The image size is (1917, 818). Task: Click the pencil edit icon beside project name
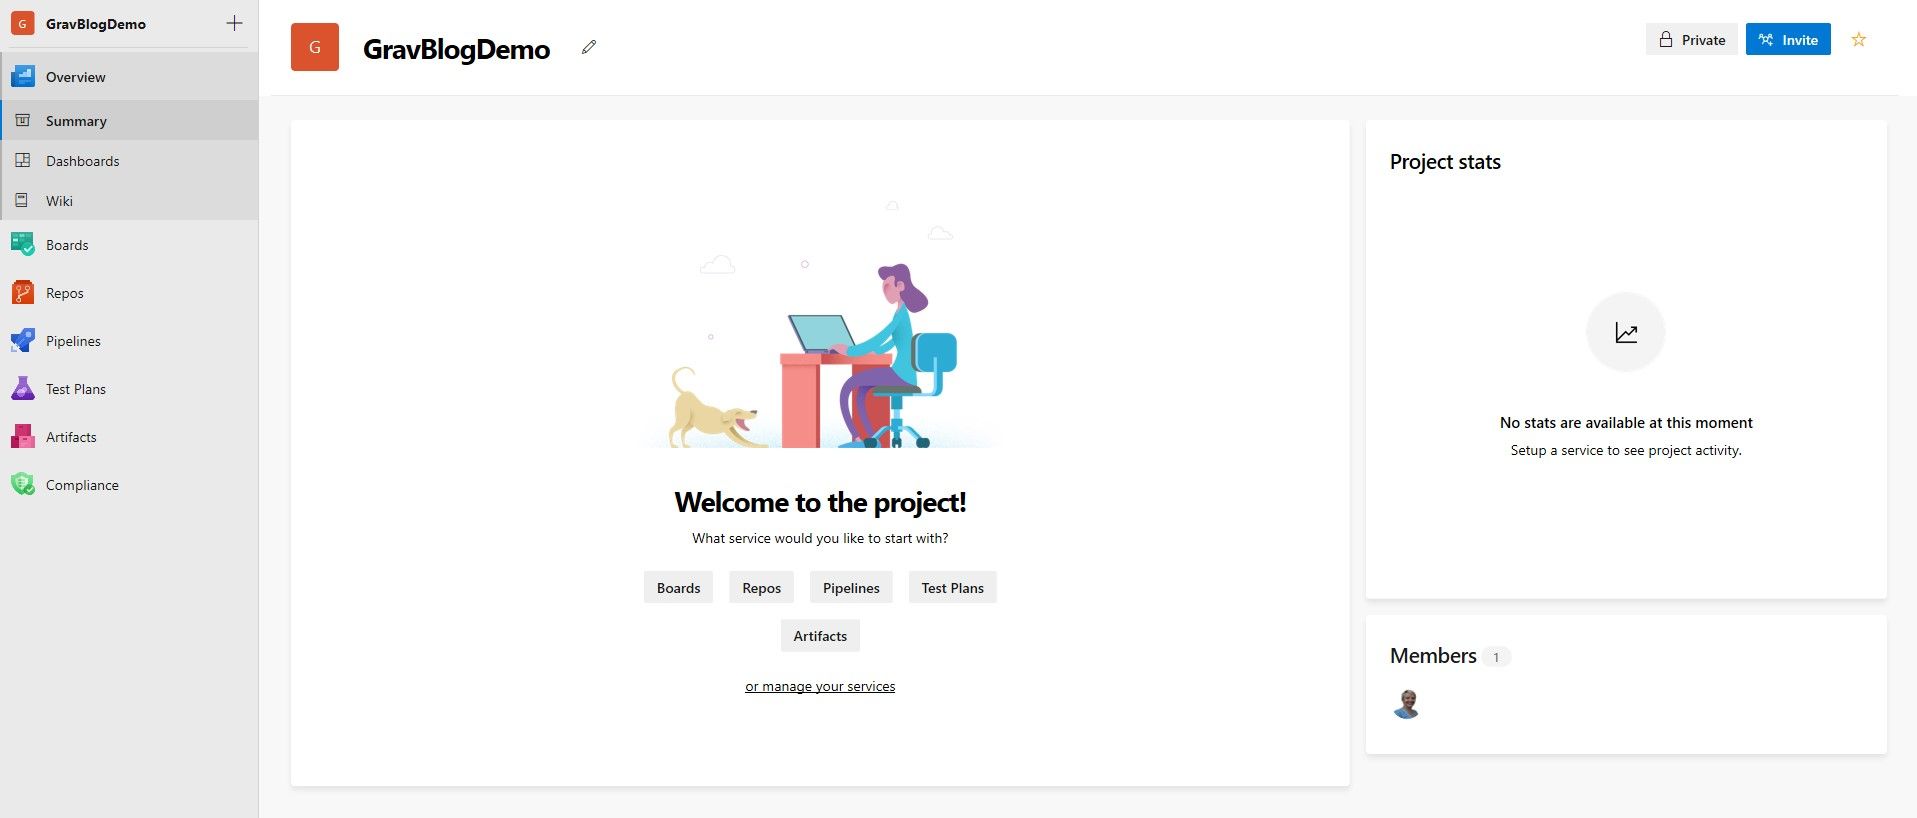[x=589, y=47]
